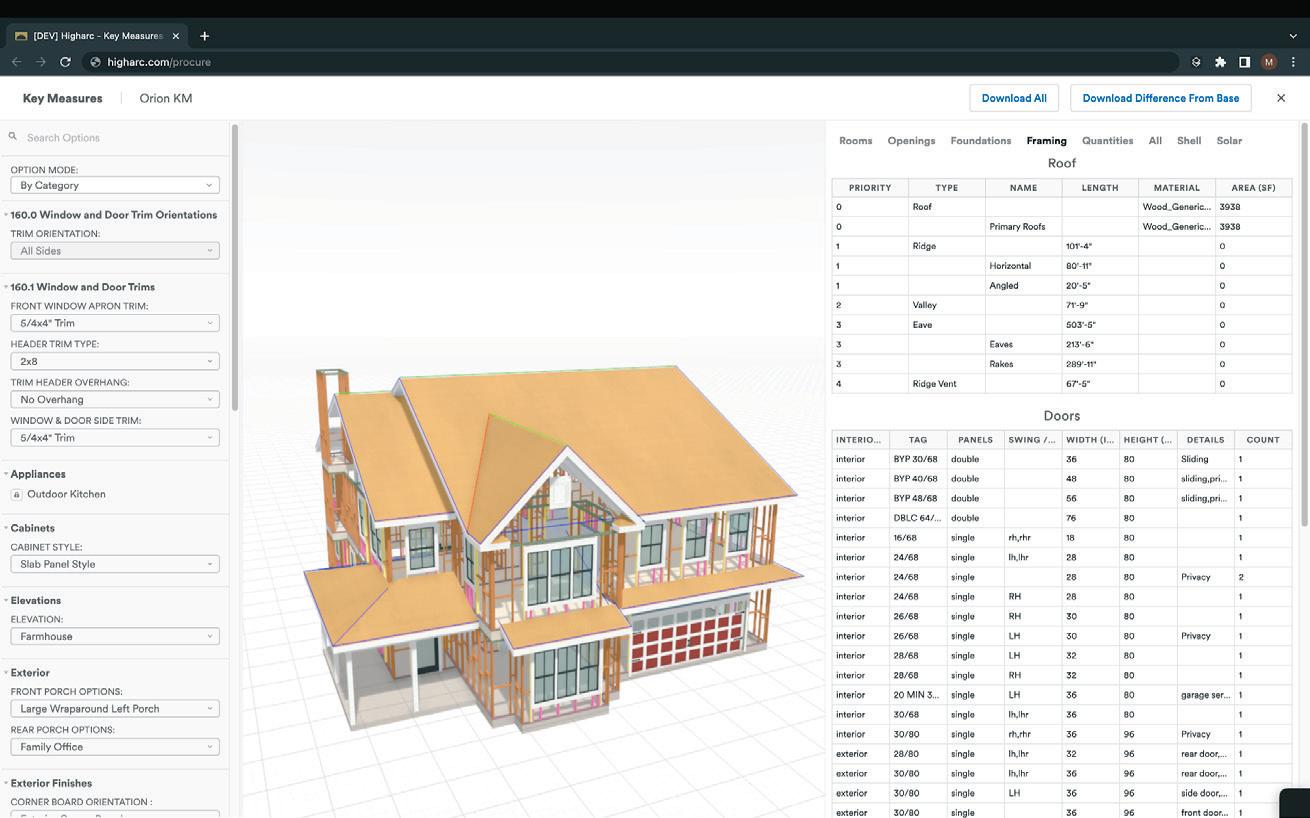
Task: Open the browser Extensions puzzle icon
Action: coord(1220,62)
